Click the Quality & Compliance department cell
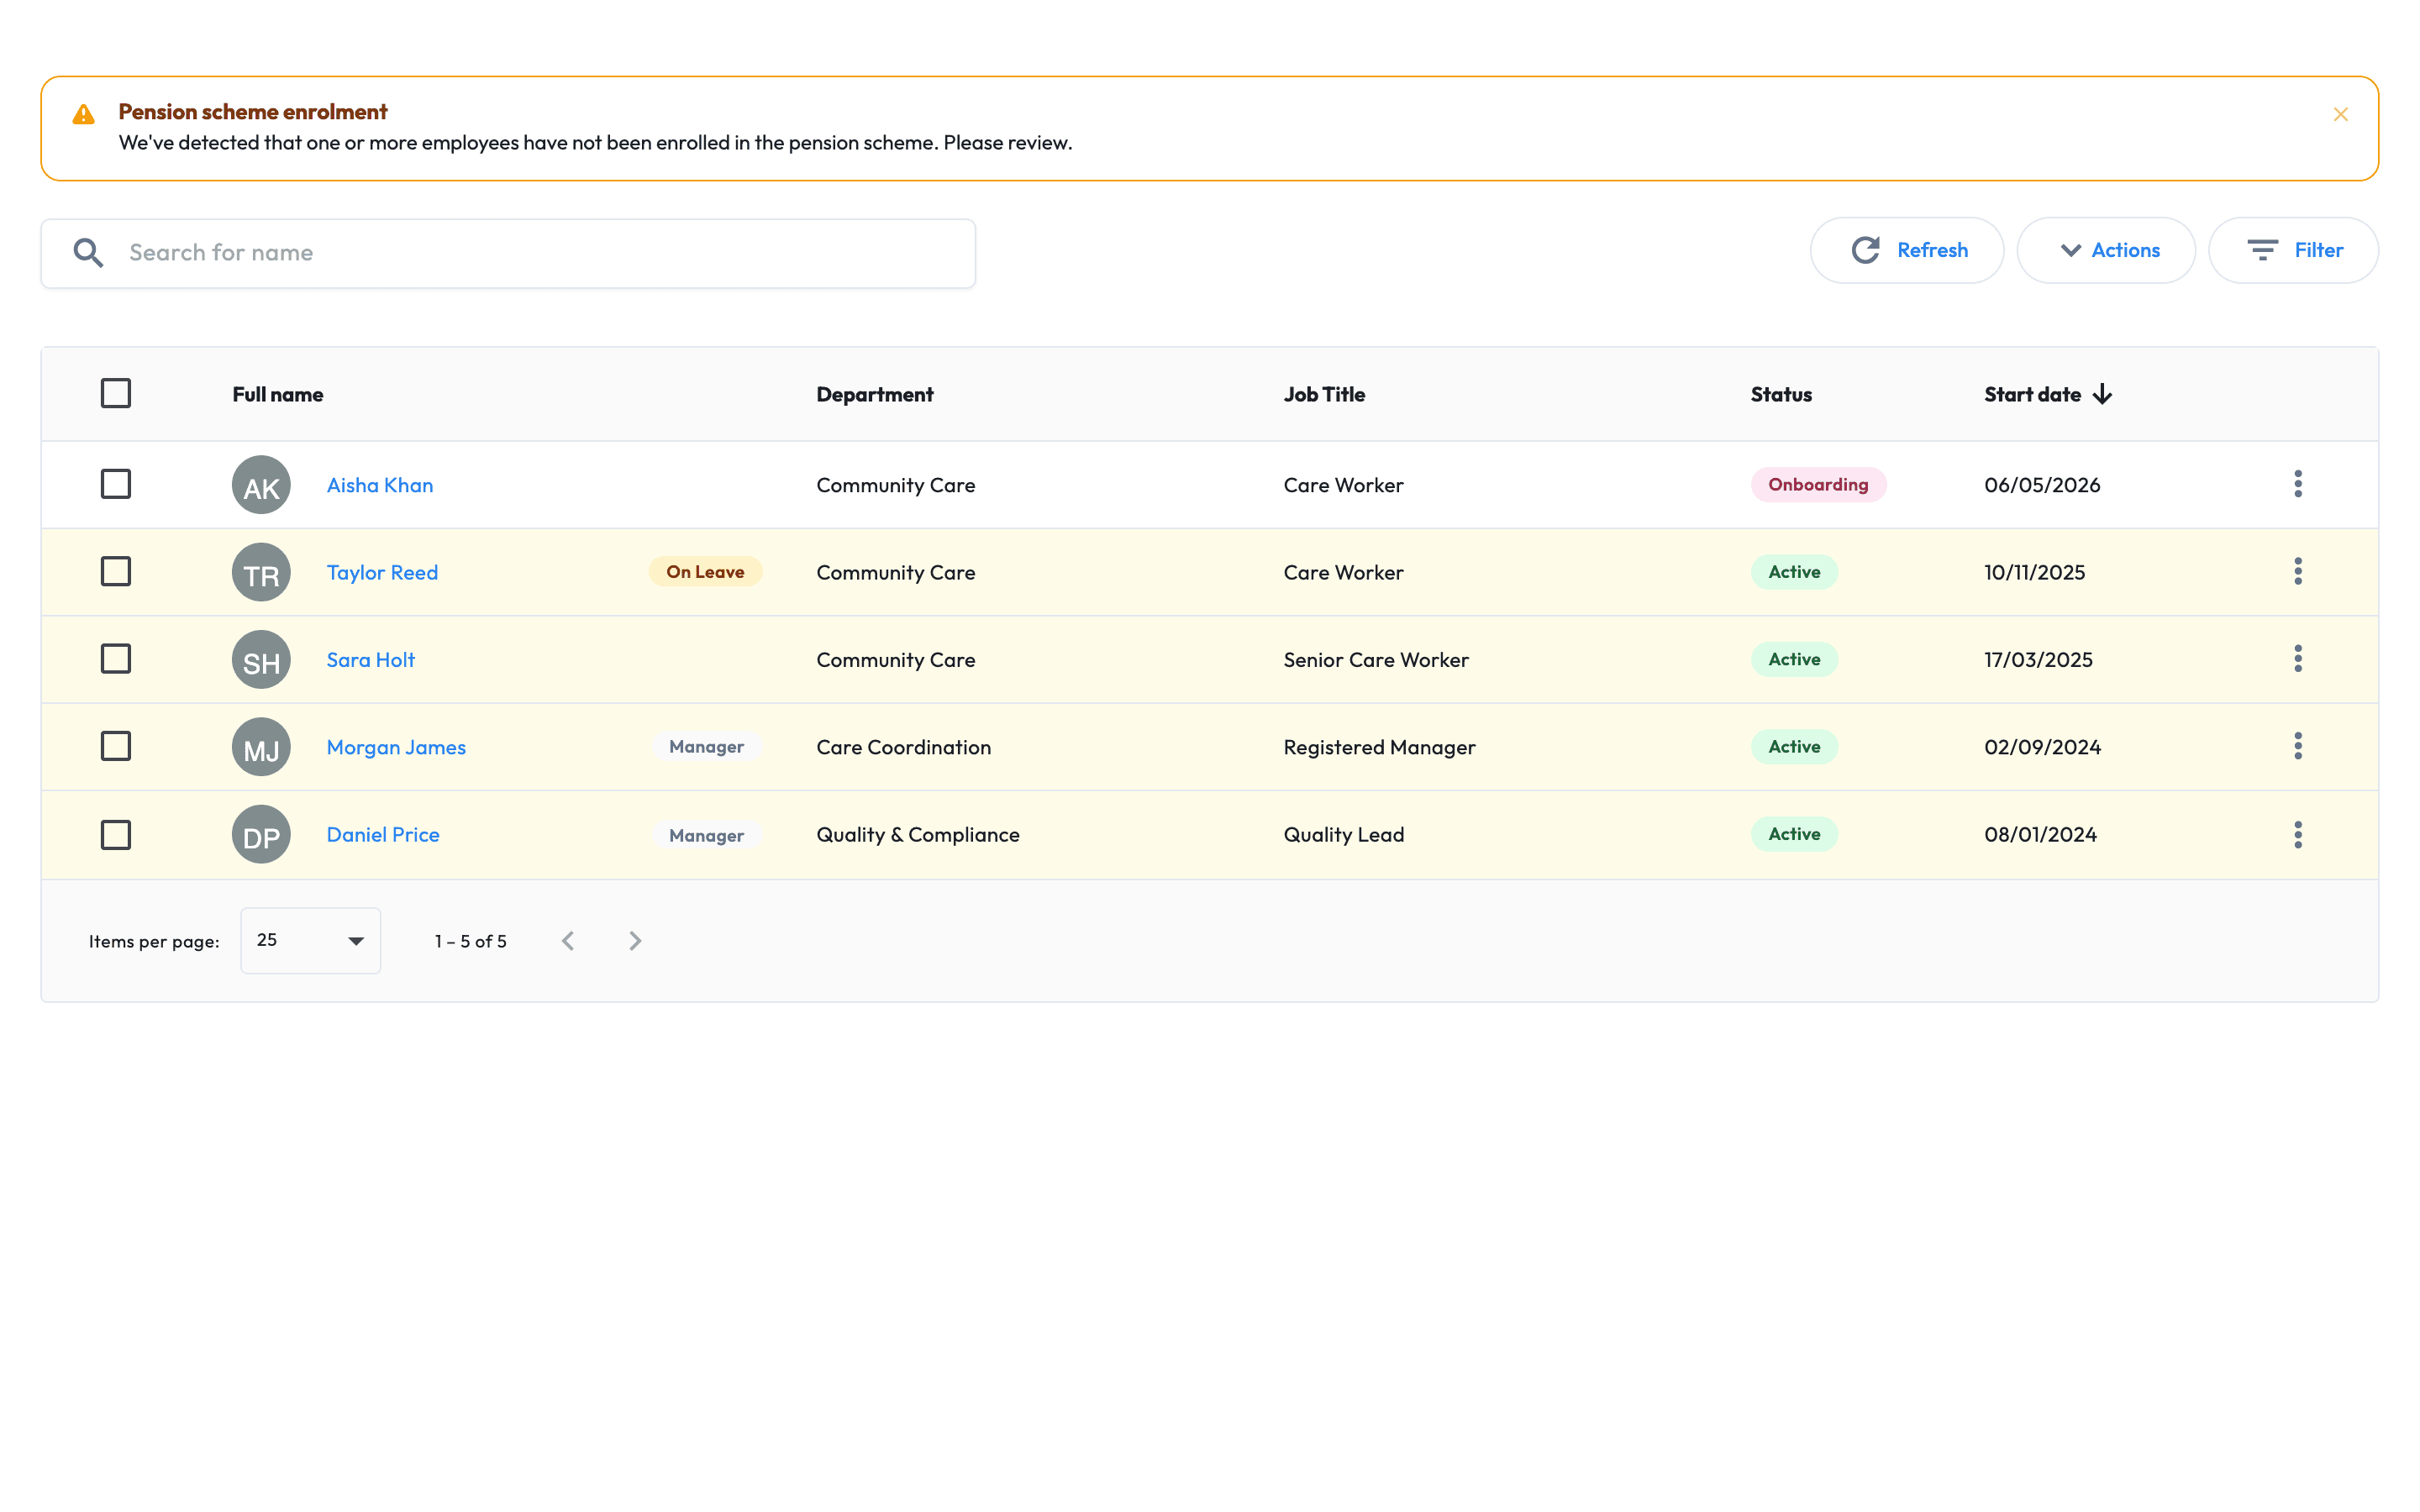The height and width of the screenshot is (1512, 2420). (x=918, y=834)
